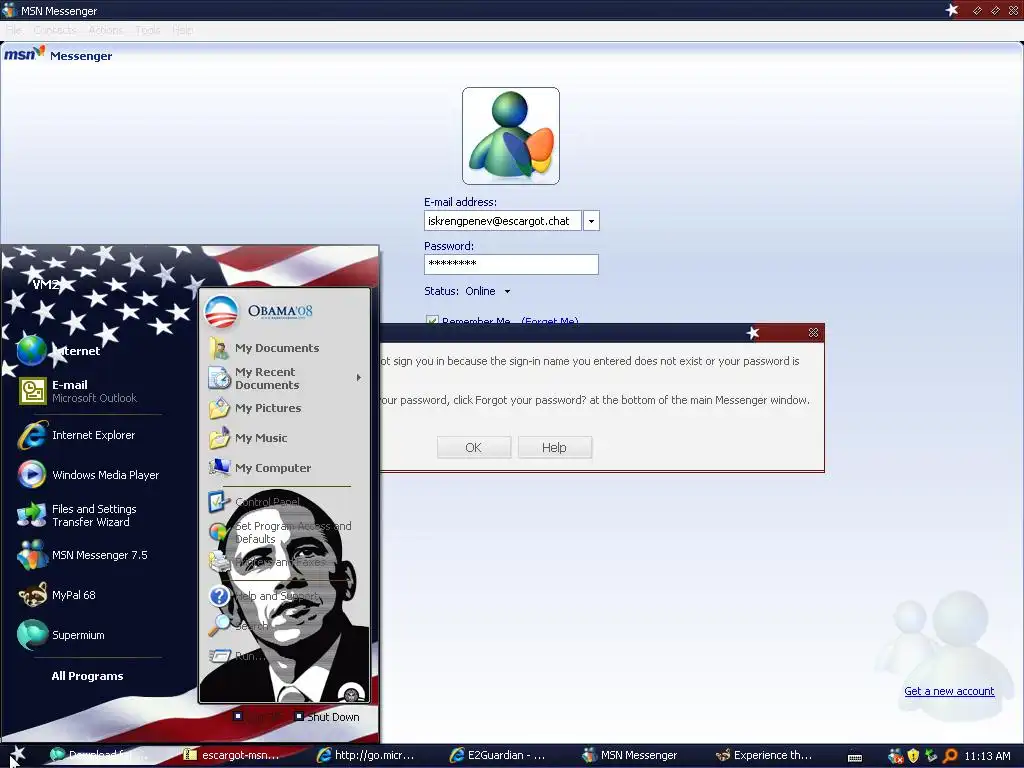Click the Forget Me link

tap(549, 321)
